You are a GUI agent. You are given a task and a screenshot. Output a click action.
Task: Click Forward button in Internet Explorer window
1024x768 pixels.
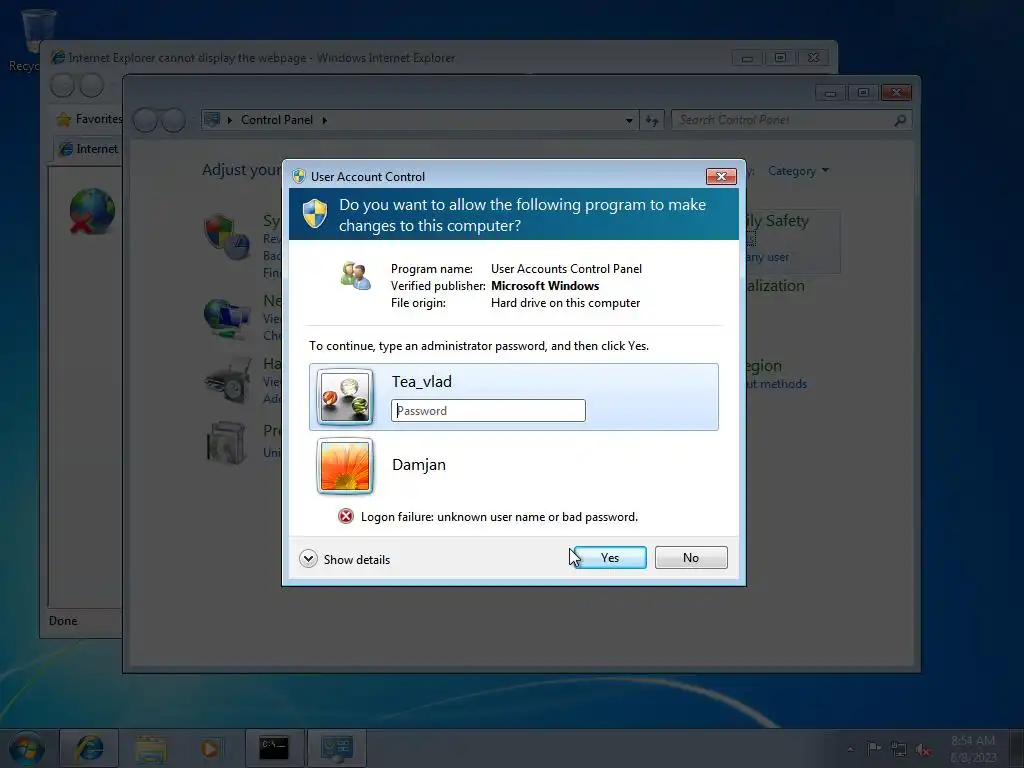tap(91, 86)
